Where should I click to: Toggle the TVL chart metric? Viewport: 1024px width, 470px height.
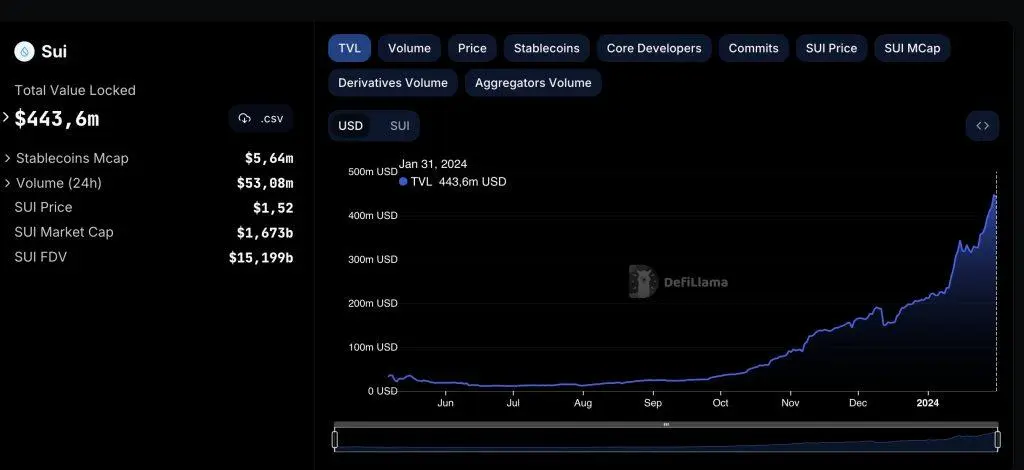(349, 48)
